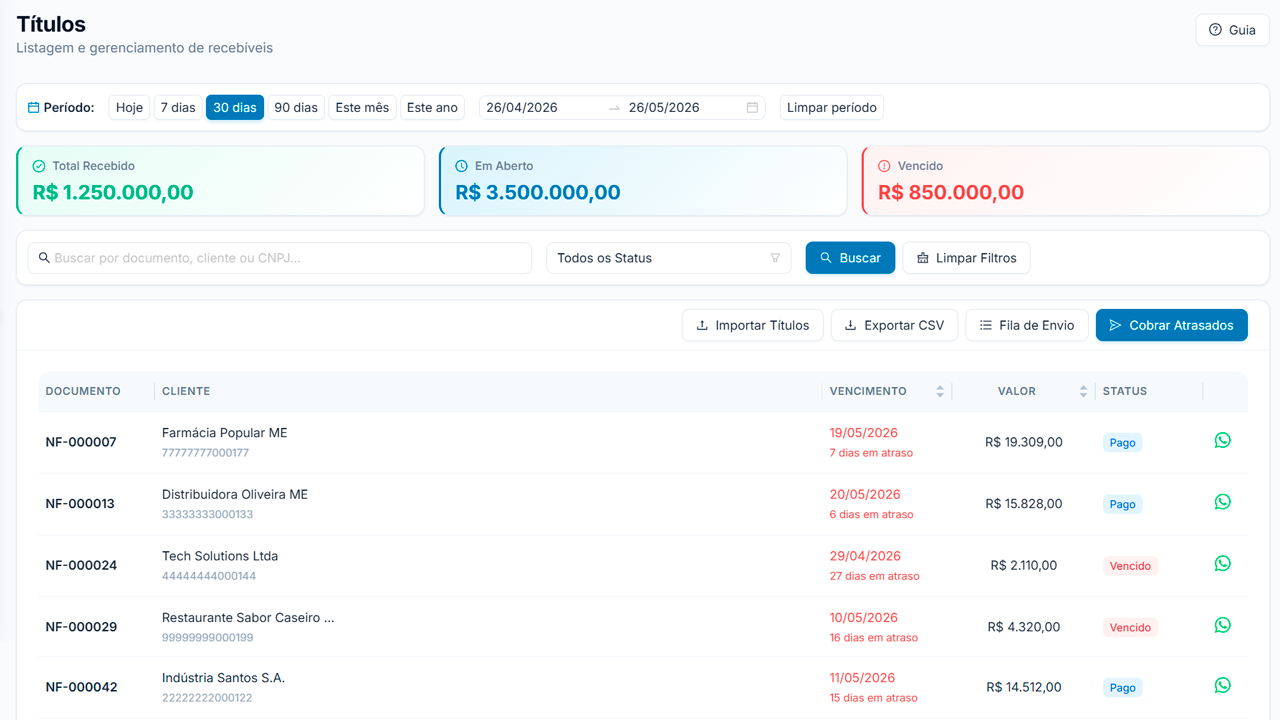Click Limpar período button

click(x=832, y=107)
